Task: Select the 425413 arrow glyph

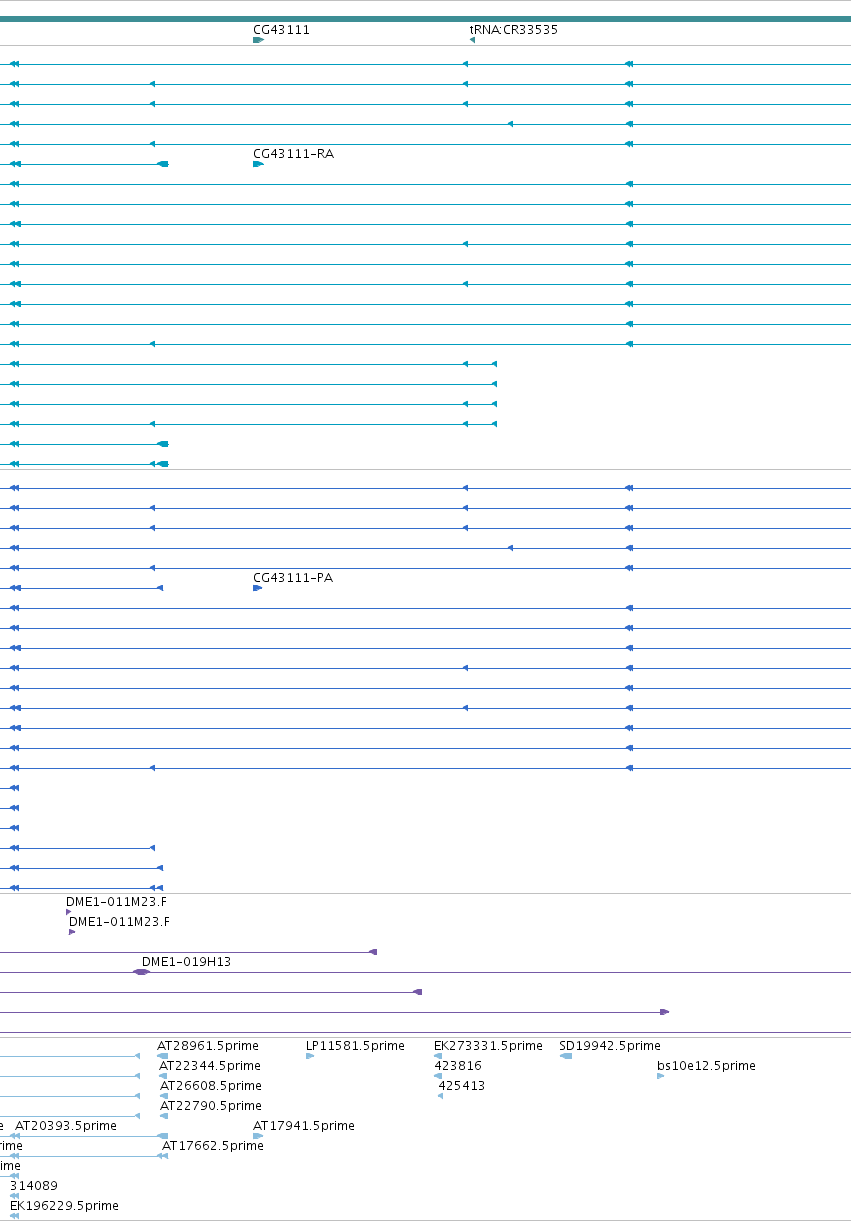Action: coord(440,1096)
